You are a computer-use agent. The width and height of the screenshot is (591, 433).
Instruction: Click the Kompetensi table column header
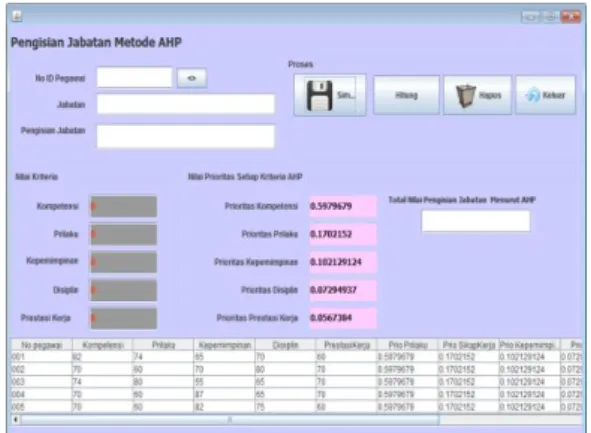click(103, 345)
